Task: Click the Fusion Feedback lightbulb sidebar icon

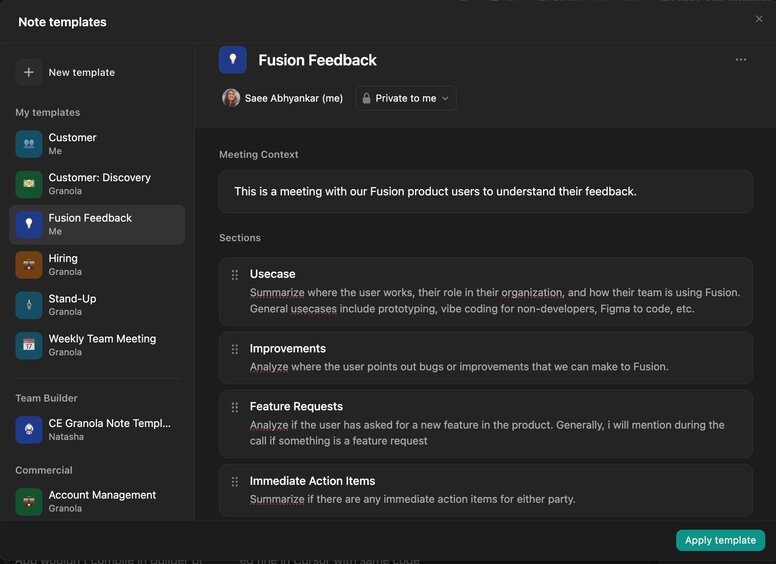Action: [x=29, y=224]
